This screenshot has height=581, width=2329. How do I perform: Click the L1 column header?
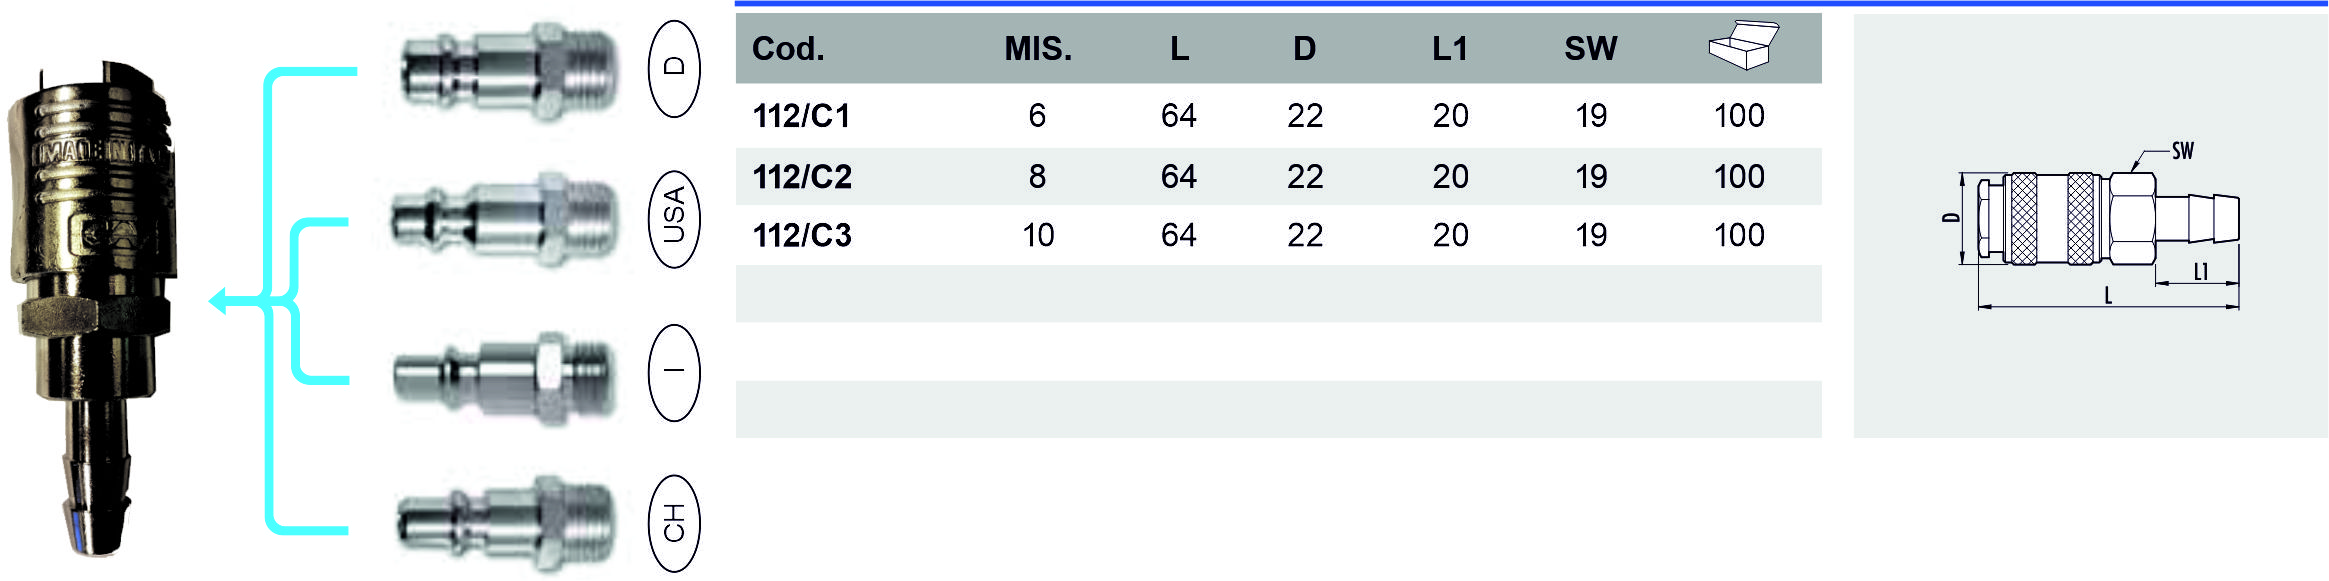(x=1449, y=49)
